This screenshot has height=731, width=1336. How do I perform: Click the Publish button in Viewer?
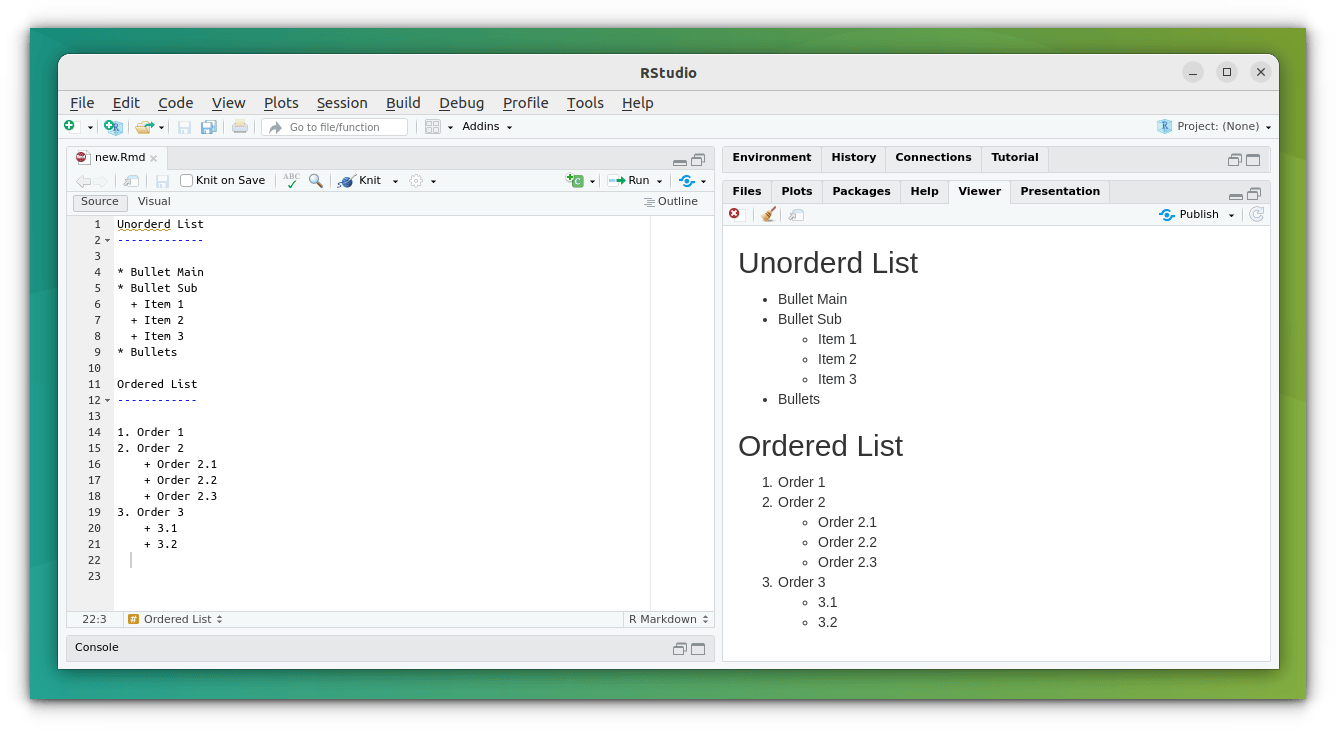coord(1190,214)
